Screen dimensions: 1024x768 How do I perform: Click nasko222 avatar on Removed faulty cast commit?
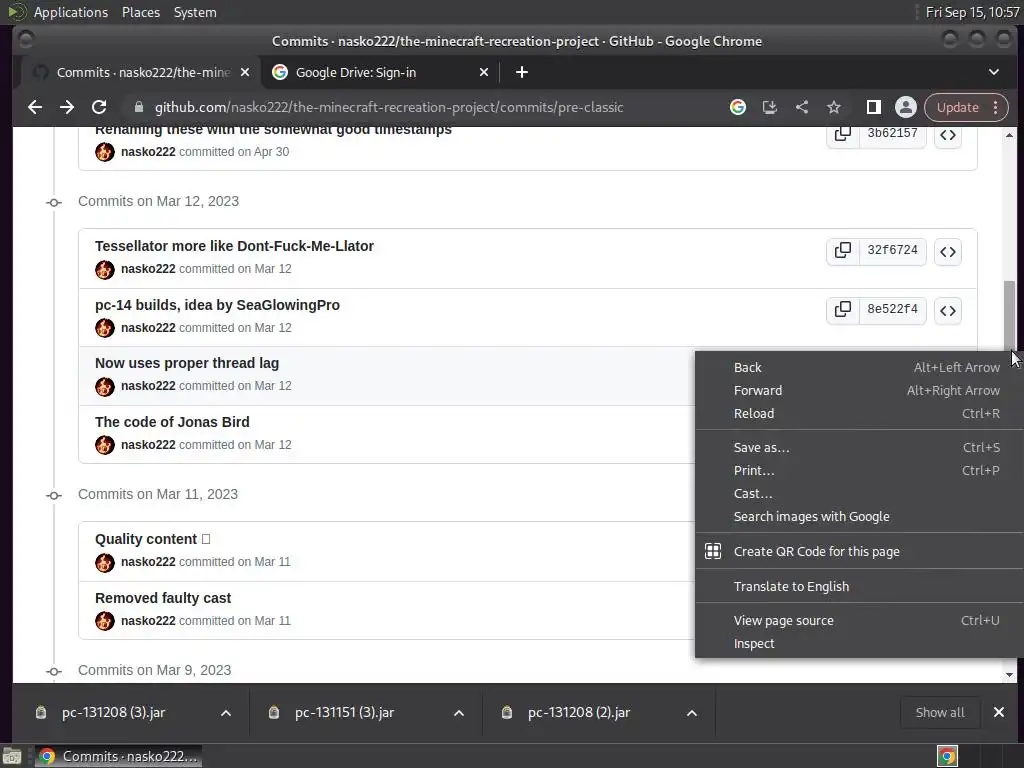click(x=104, y=621)
